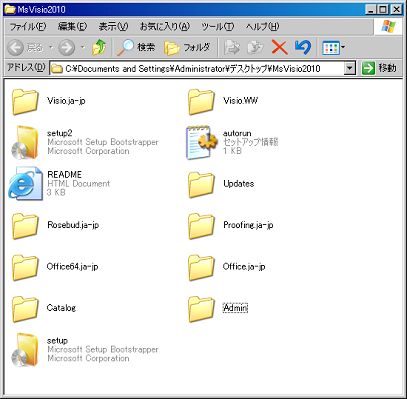Click the Updates folder name text
The height and width of the screenshot is (399, 407).
[x=239, y=184]
